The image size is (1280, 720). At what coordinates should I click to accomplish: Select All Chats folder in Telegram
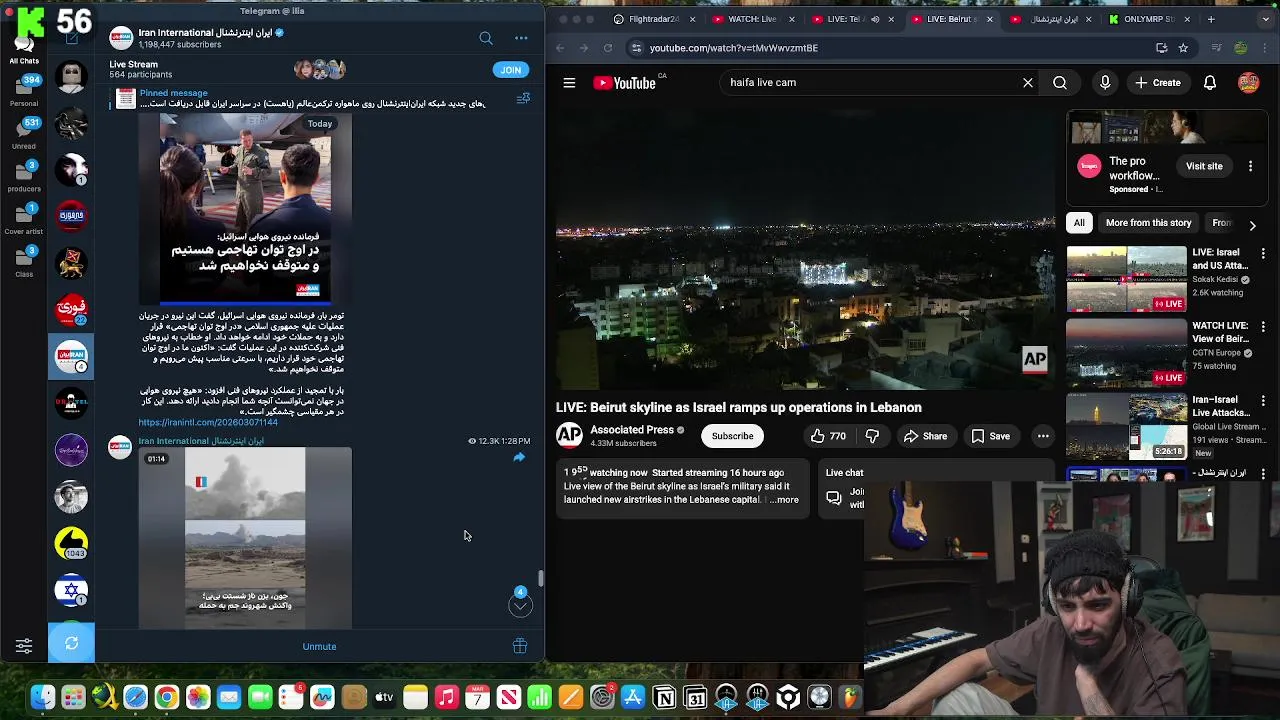tap(24, 52)
